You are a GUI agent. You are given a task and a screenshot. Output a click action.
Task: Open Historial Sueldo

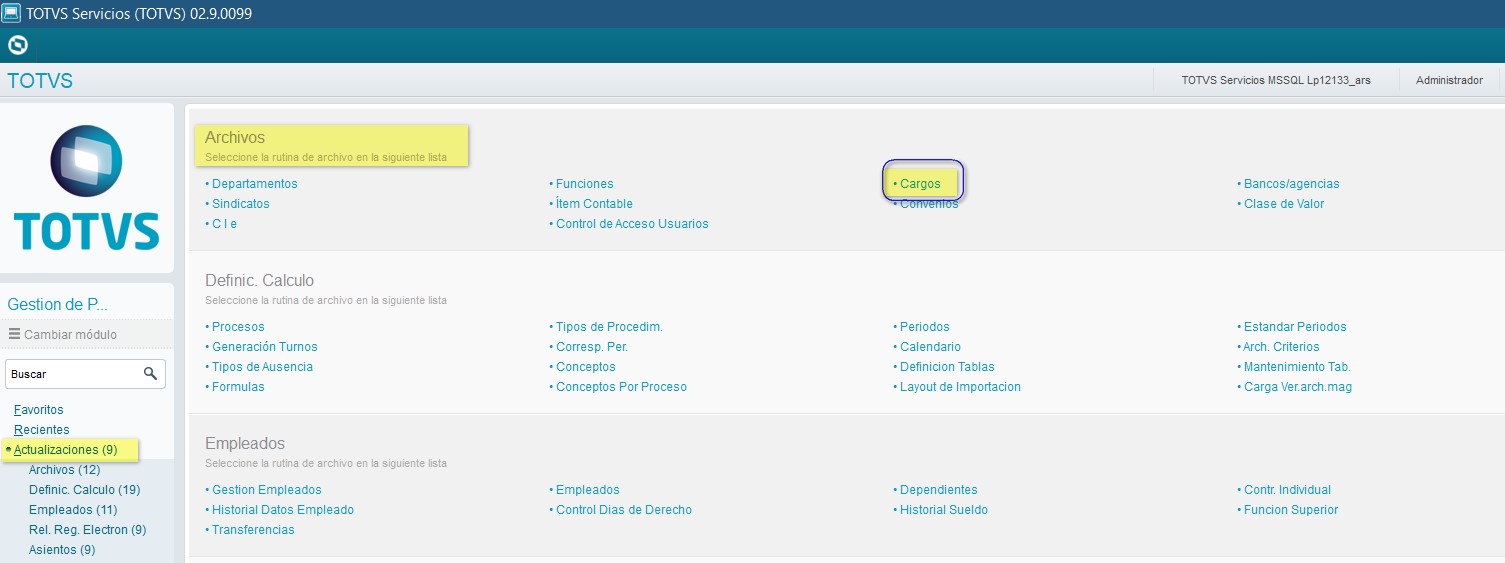944,510
